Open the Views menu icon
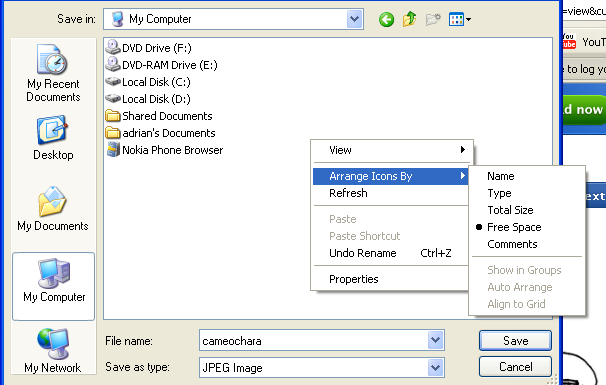Viewport: 606px width, 385px height. click(460, 19)
